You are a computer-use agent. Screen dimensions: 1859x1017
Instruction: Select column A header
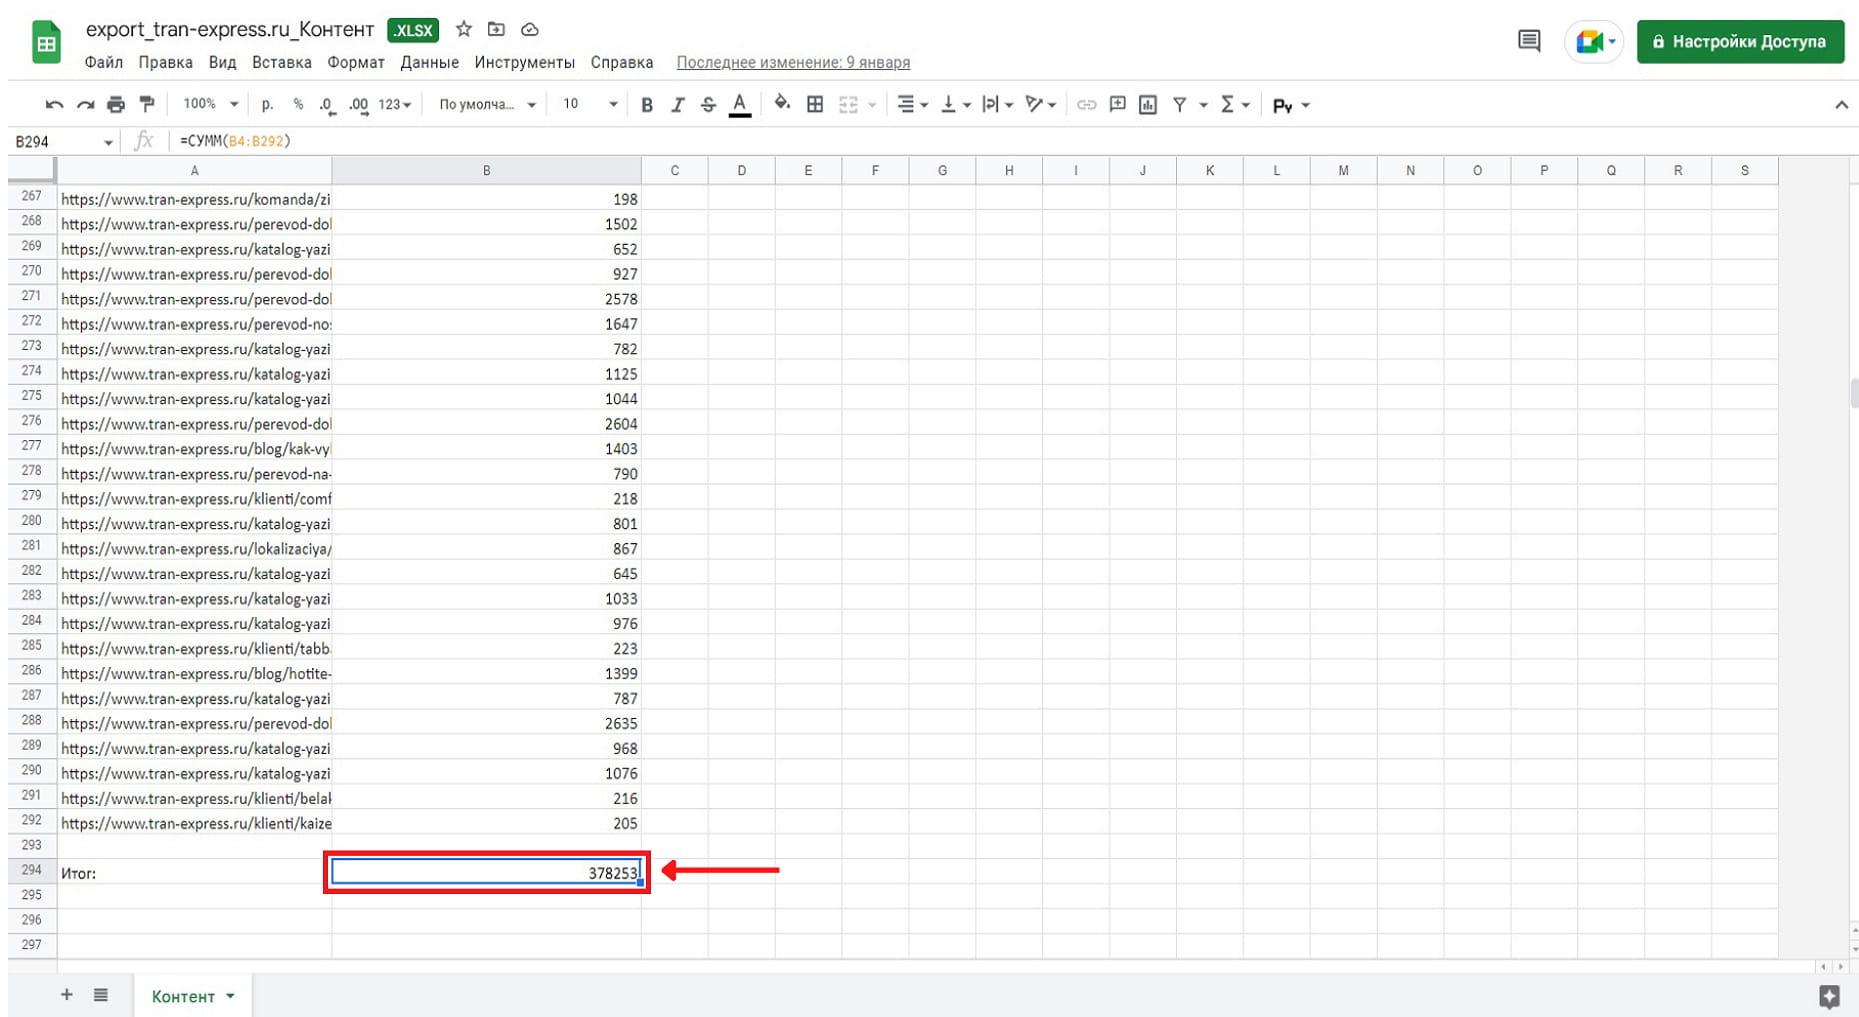click(194, 171)
